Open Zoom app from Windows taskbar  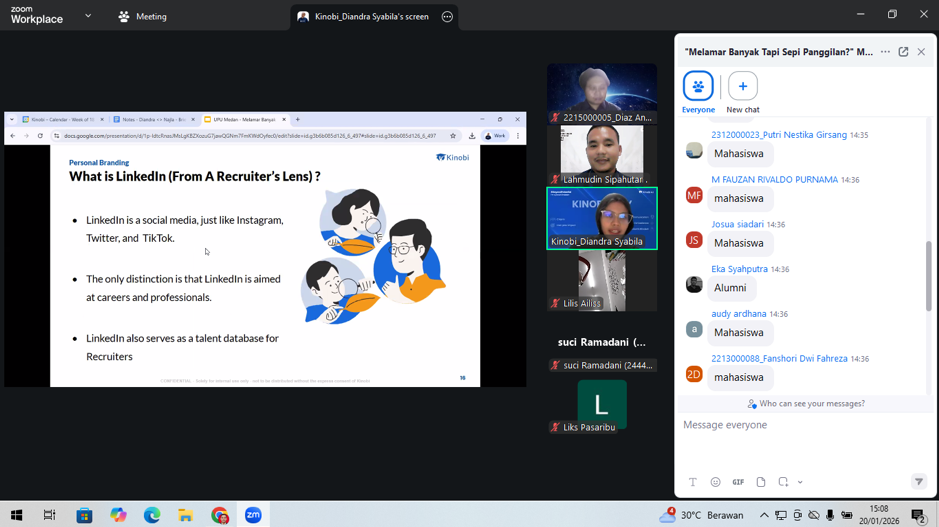pyautogui.click(x=253, y=515)
